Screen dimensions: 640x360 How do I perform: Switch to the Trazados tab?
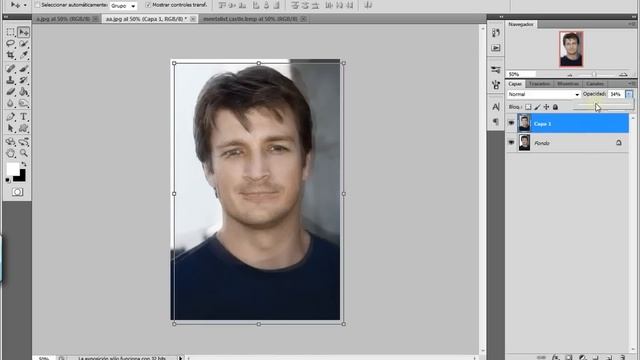(x=540, y=84)
